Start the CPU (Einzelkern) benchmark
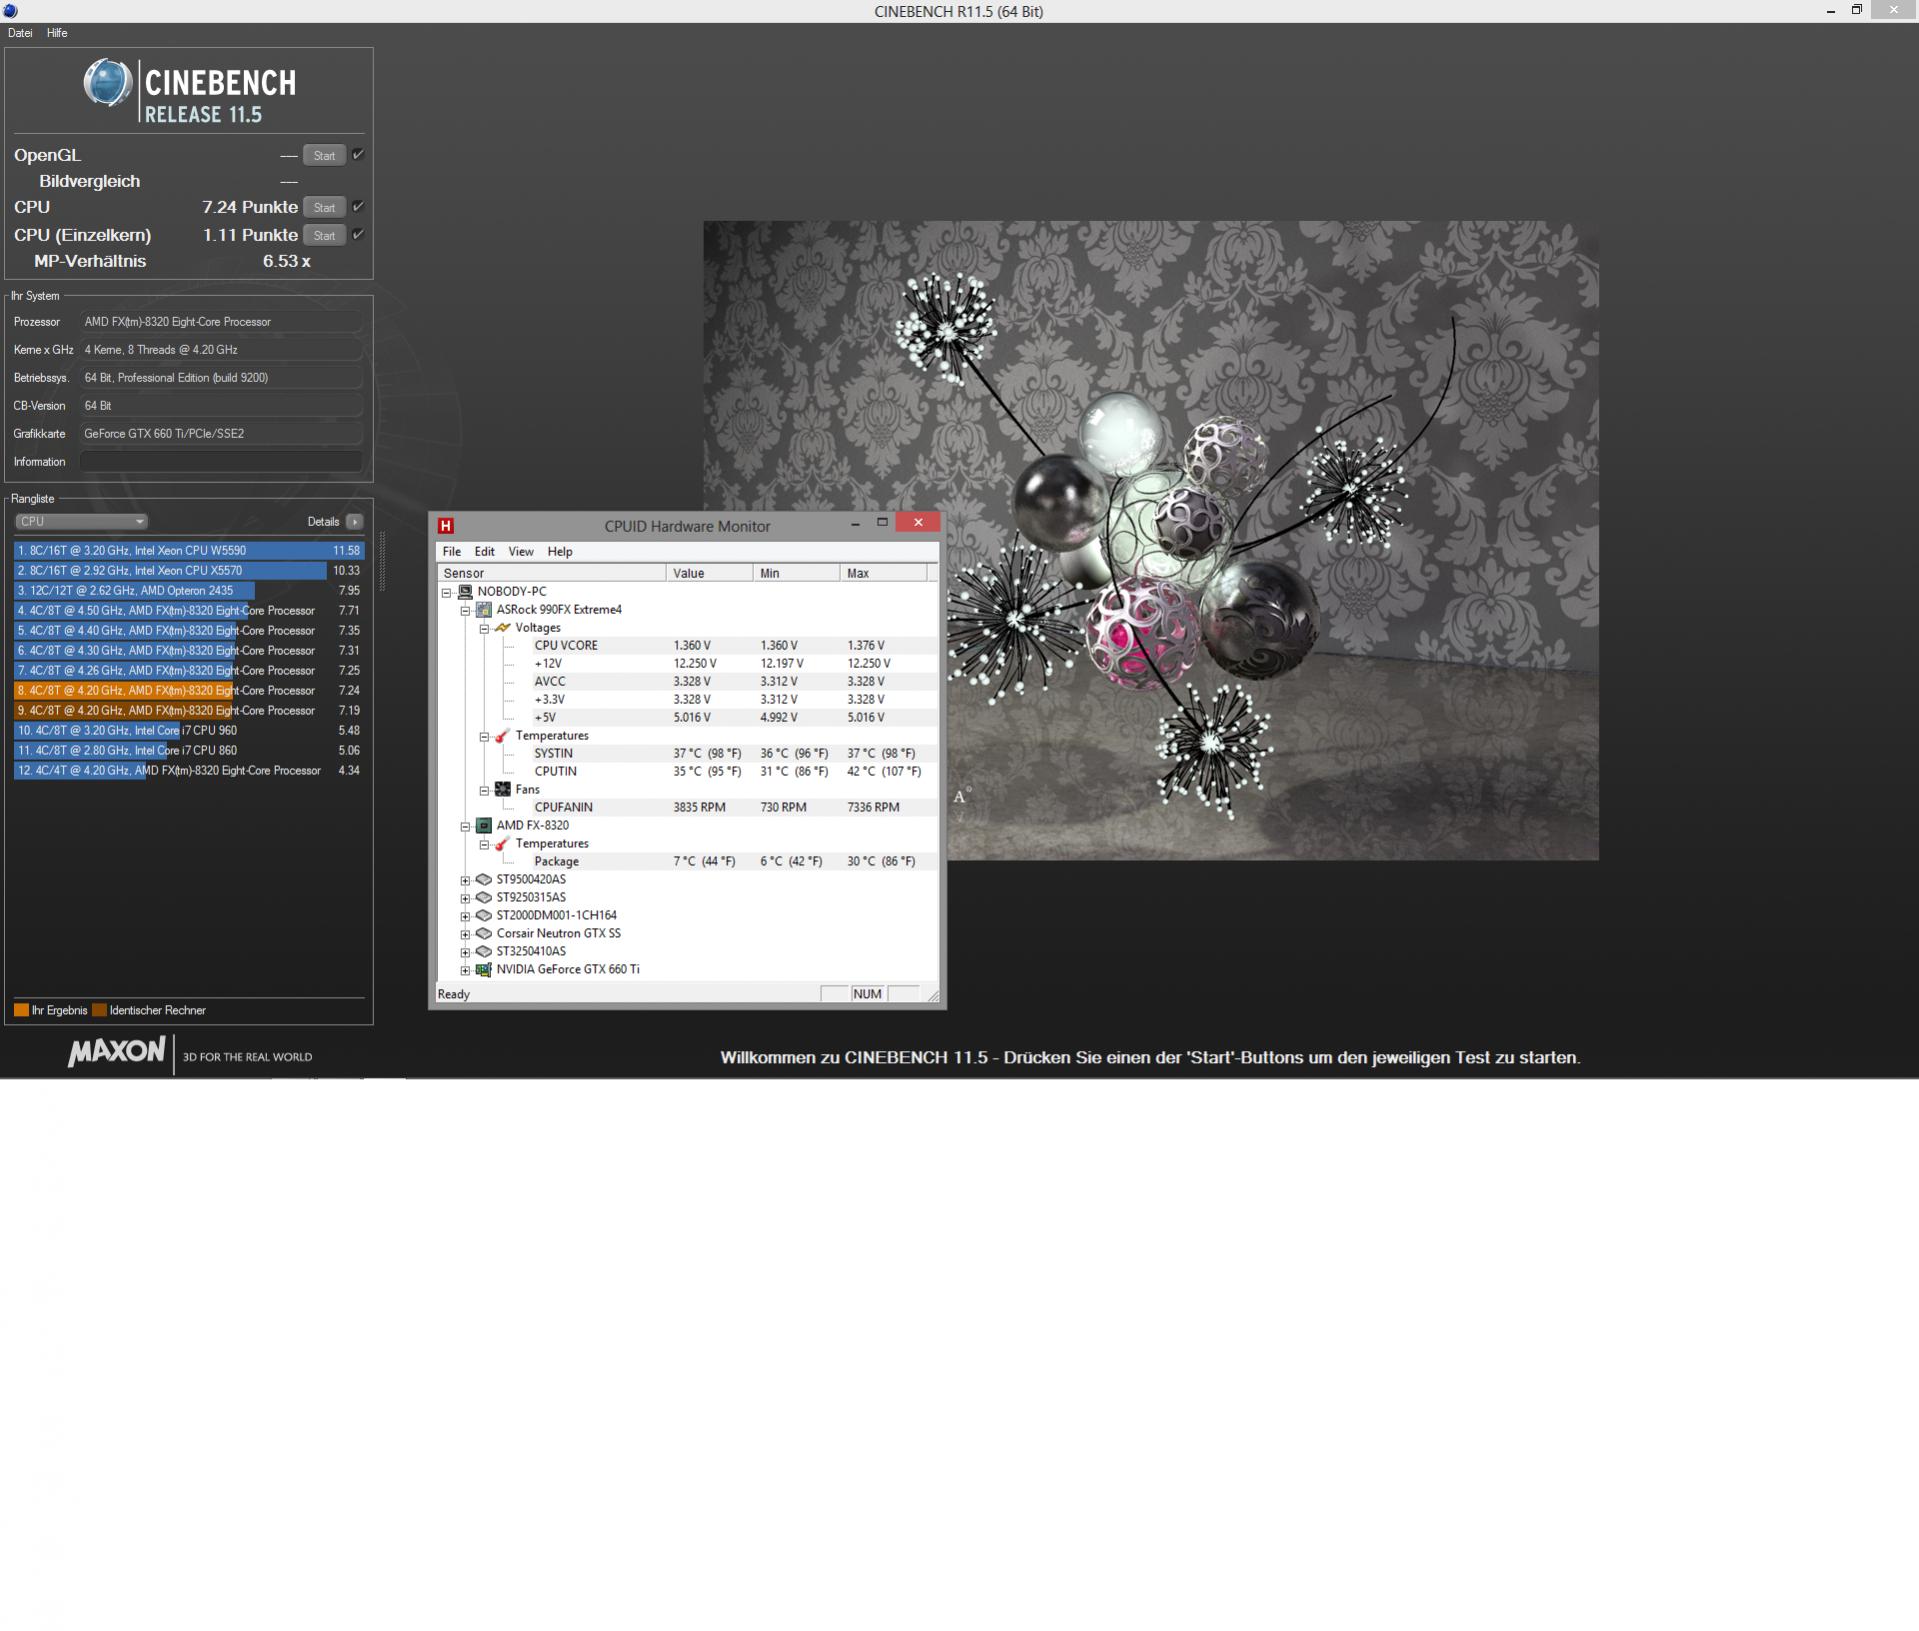This screenshot has width=1919, height=1631. [x=324, y=235]
